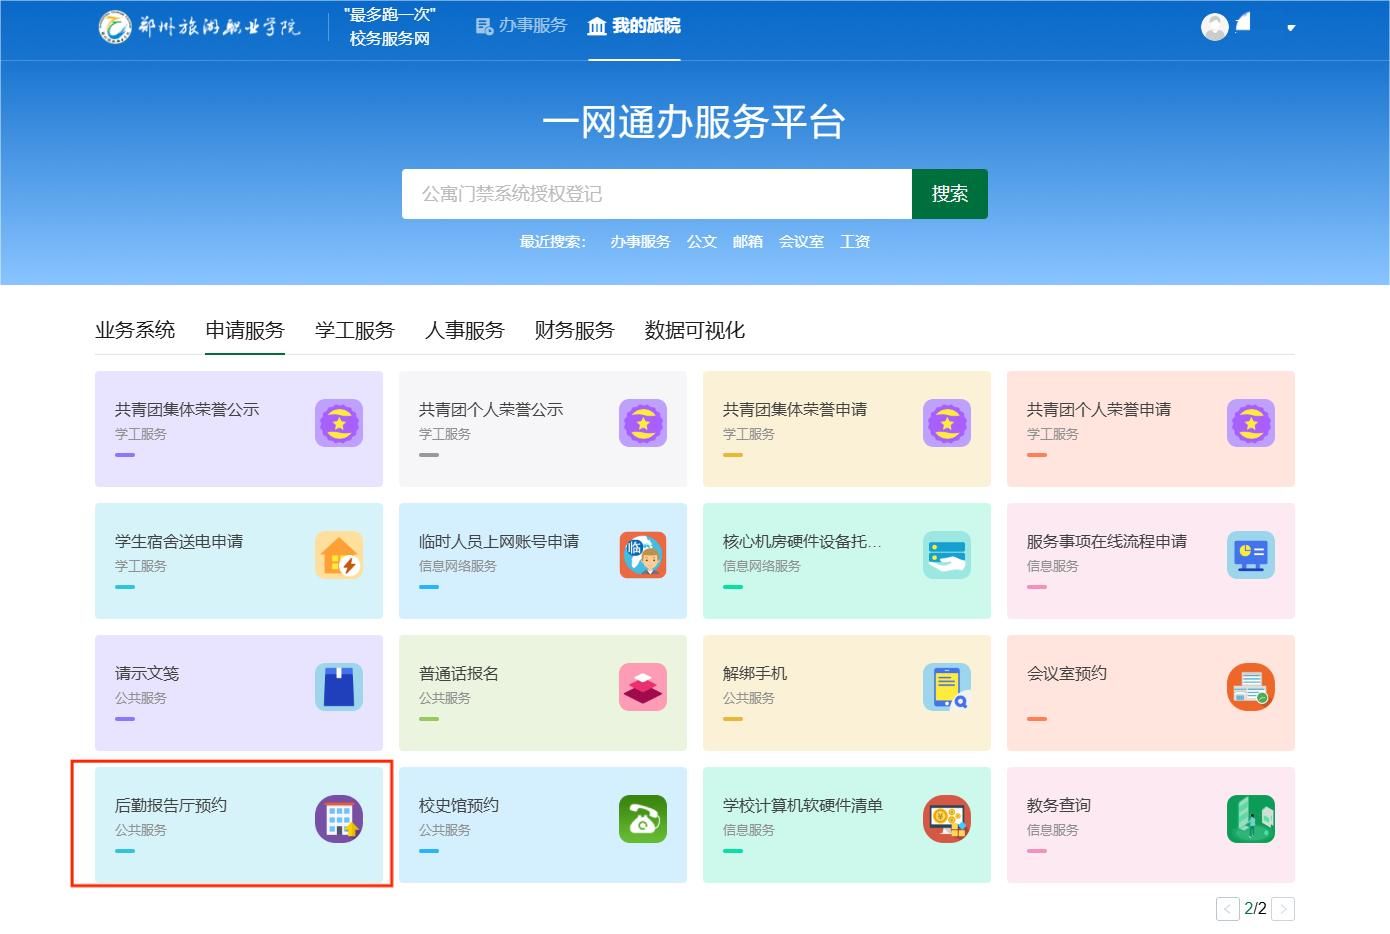Open the 学生宿舍送电申请 house icon
Viewport: 1390px width, 934px height.
tap(339, 555)
